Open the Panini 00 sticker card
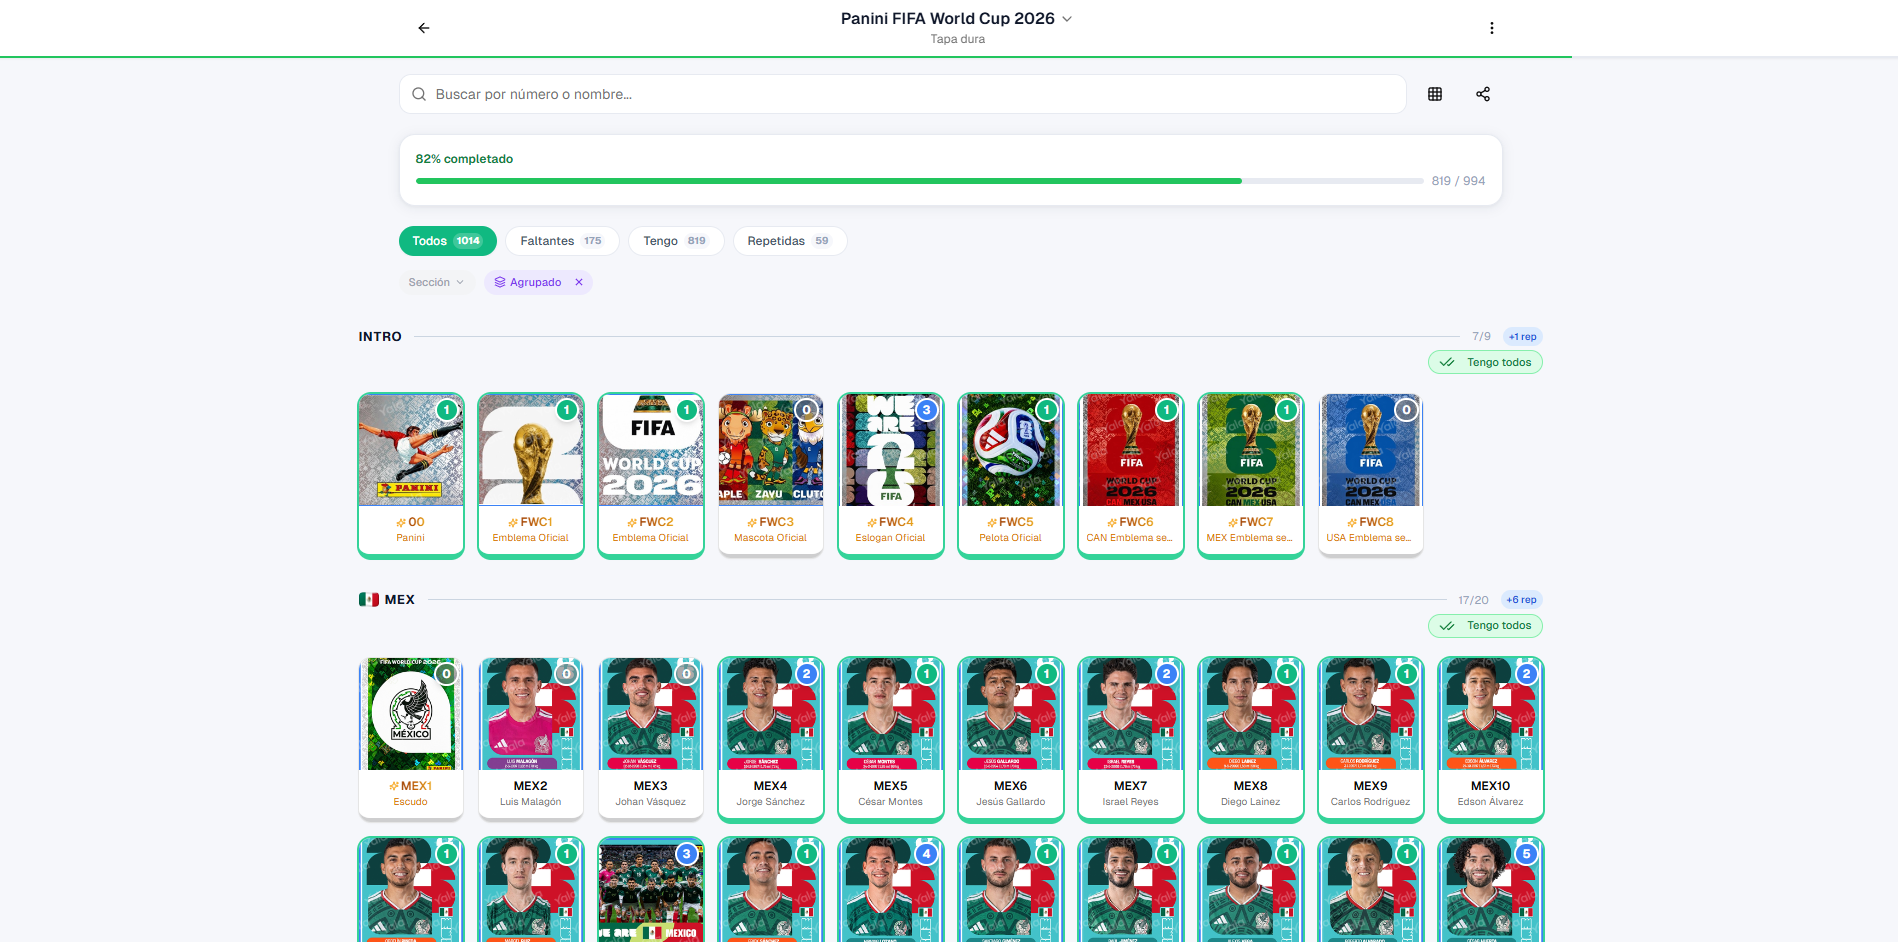 [x=411, y=475]
